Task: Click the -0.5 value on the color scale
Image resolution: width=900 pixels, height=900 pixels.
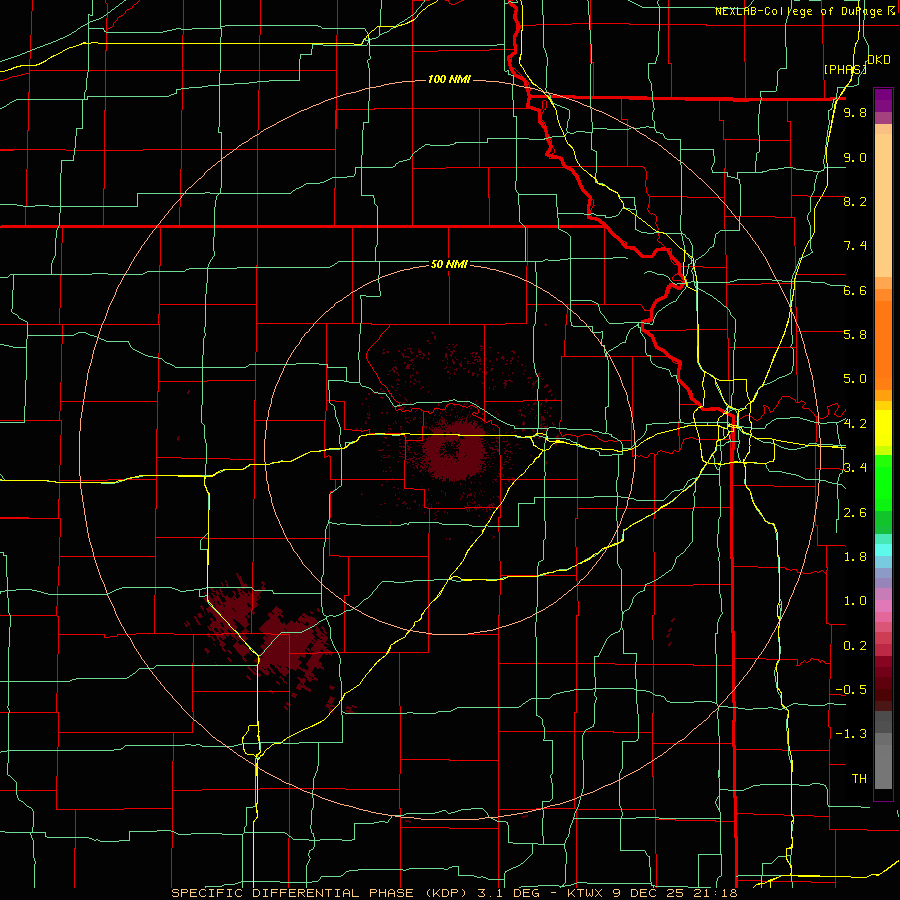Action: coord(851,690)
